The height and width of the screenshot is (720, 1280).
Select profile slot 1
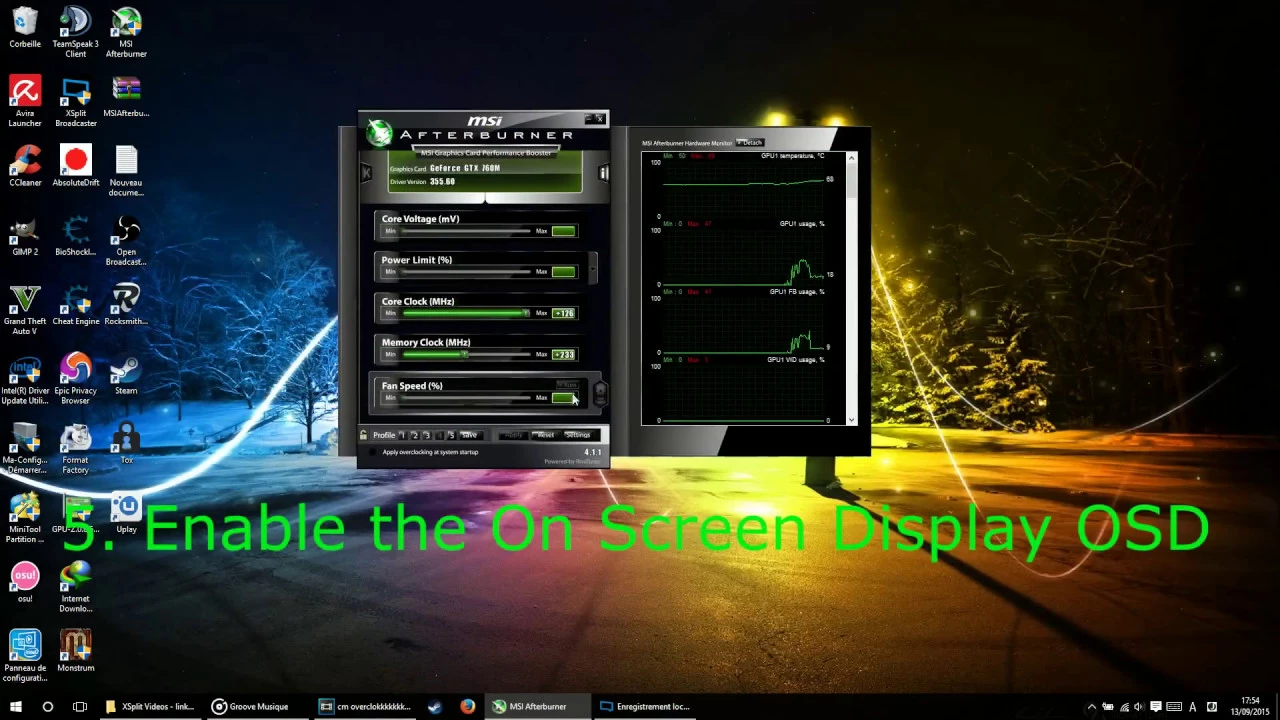402,435
